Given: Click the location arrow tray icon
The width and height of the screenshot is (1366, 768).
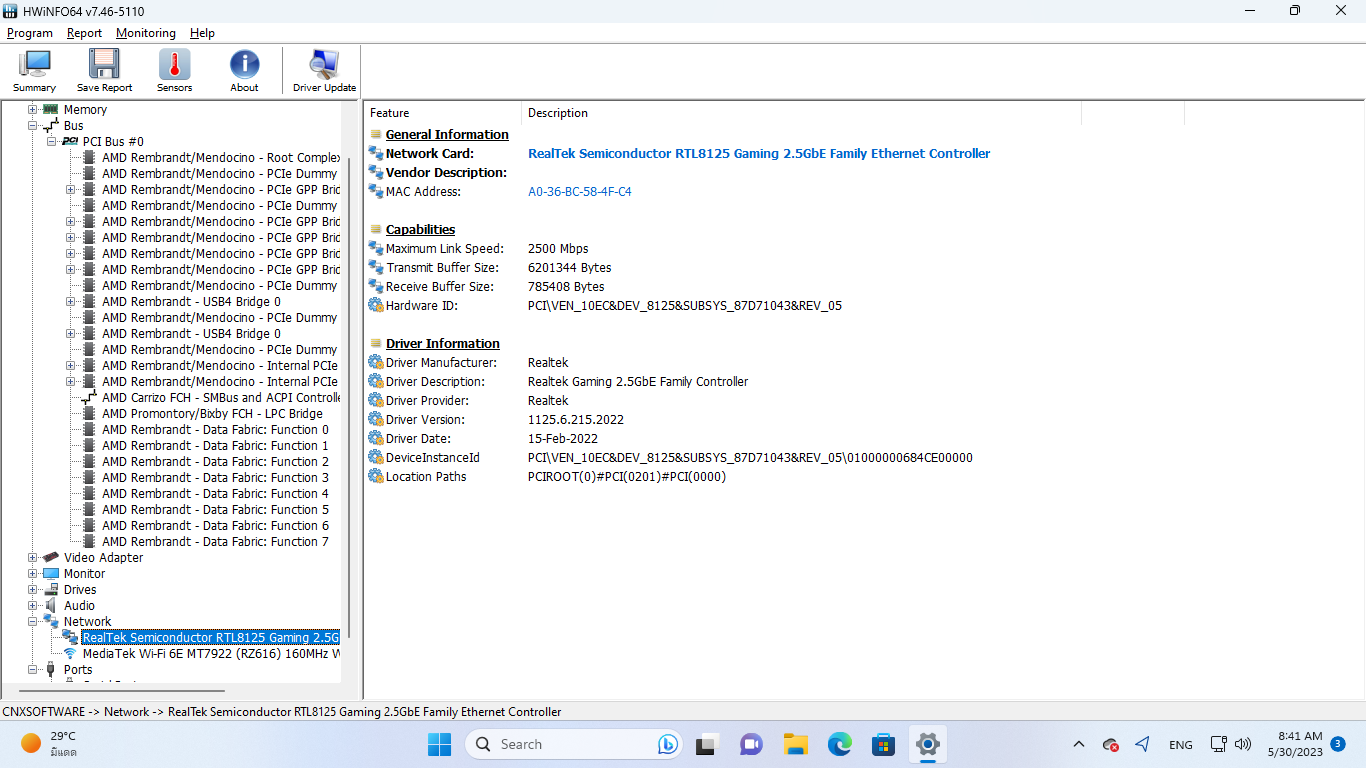Looking at the screenshot, I should 1143,744.
